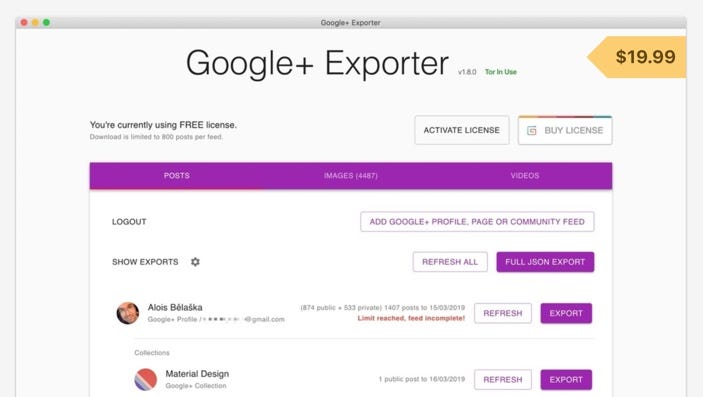Click the 'Download is limited to 800 posts' note

(156, 137)
